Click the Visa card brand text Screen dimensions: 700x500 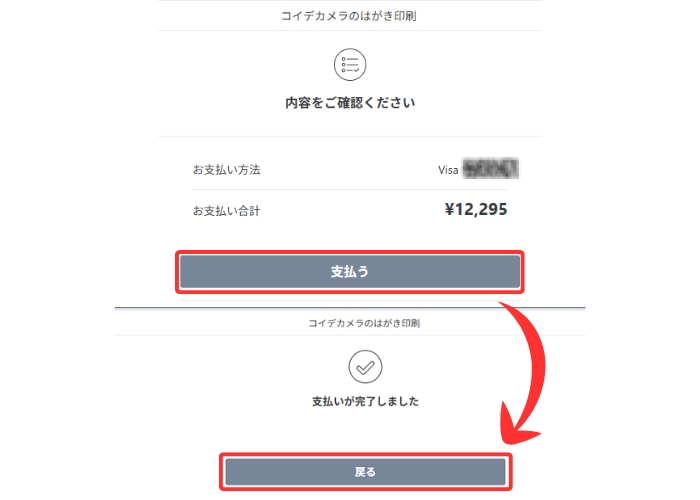[448, 170]
